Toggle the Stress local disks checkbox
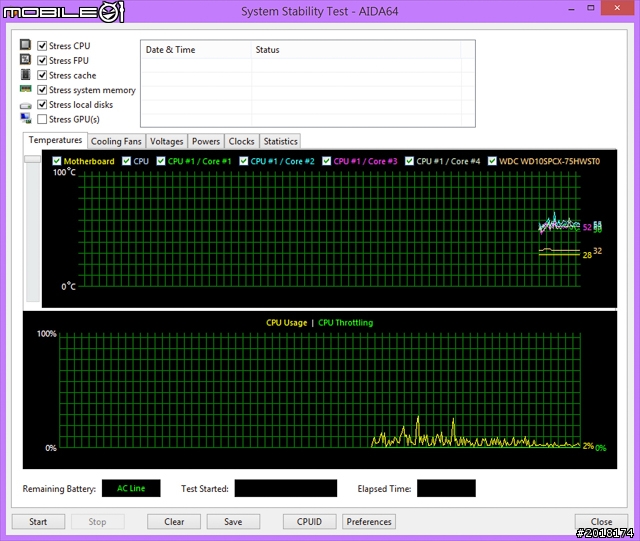 tap(42, 105)
